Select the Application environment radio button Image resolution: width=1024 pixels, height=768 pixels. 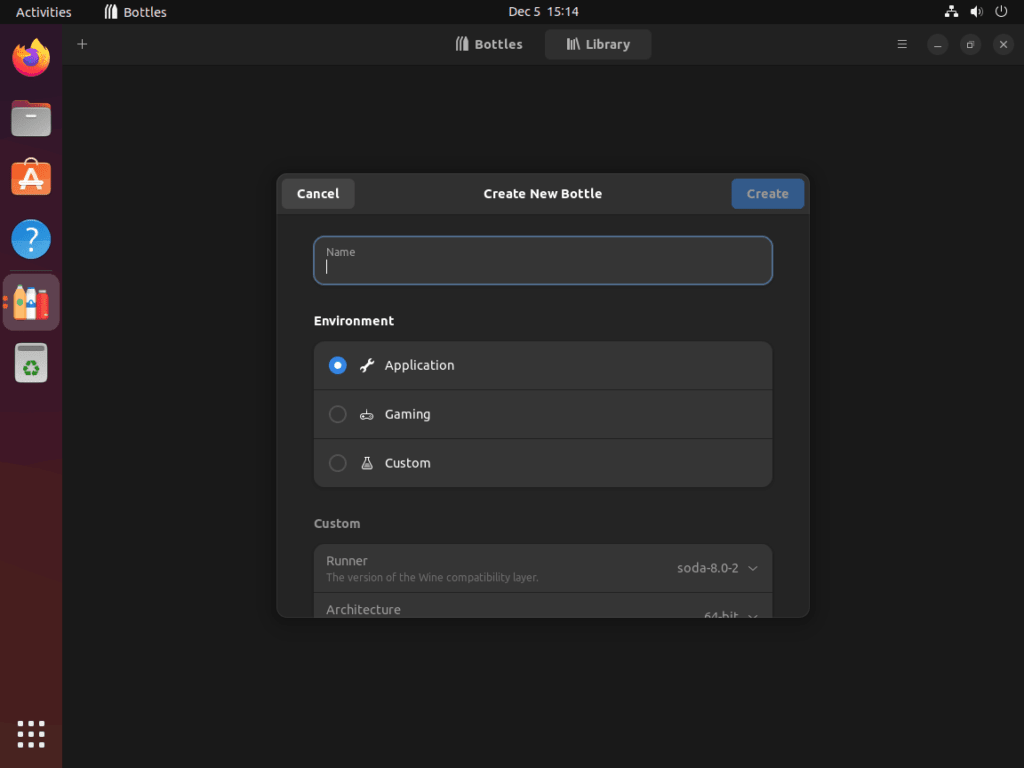(338, 365)
